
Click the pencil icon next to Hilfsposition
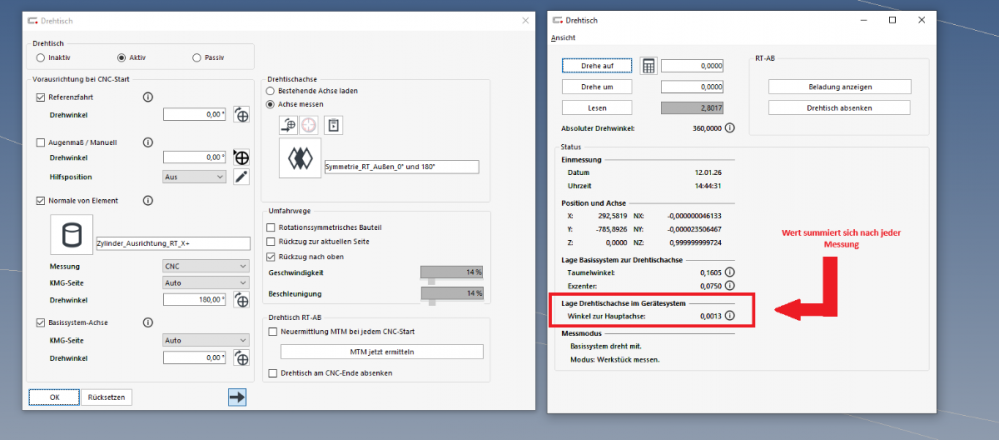(241, 177)
